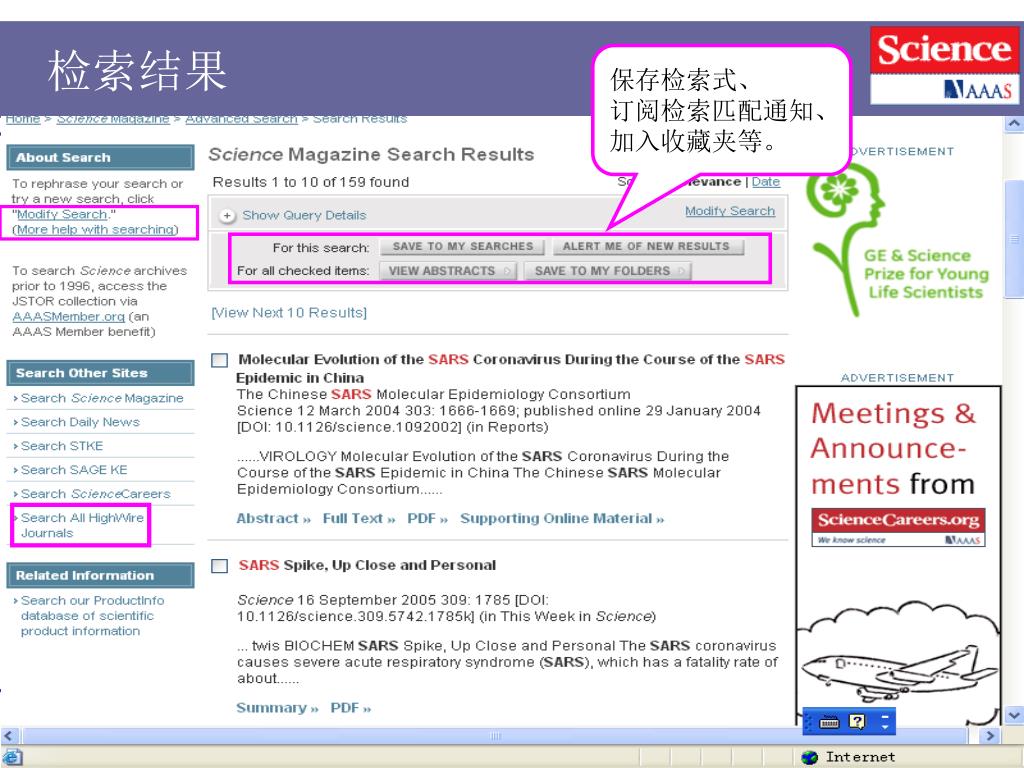Click vertical scrollbar up arrow

point(1014,123)
